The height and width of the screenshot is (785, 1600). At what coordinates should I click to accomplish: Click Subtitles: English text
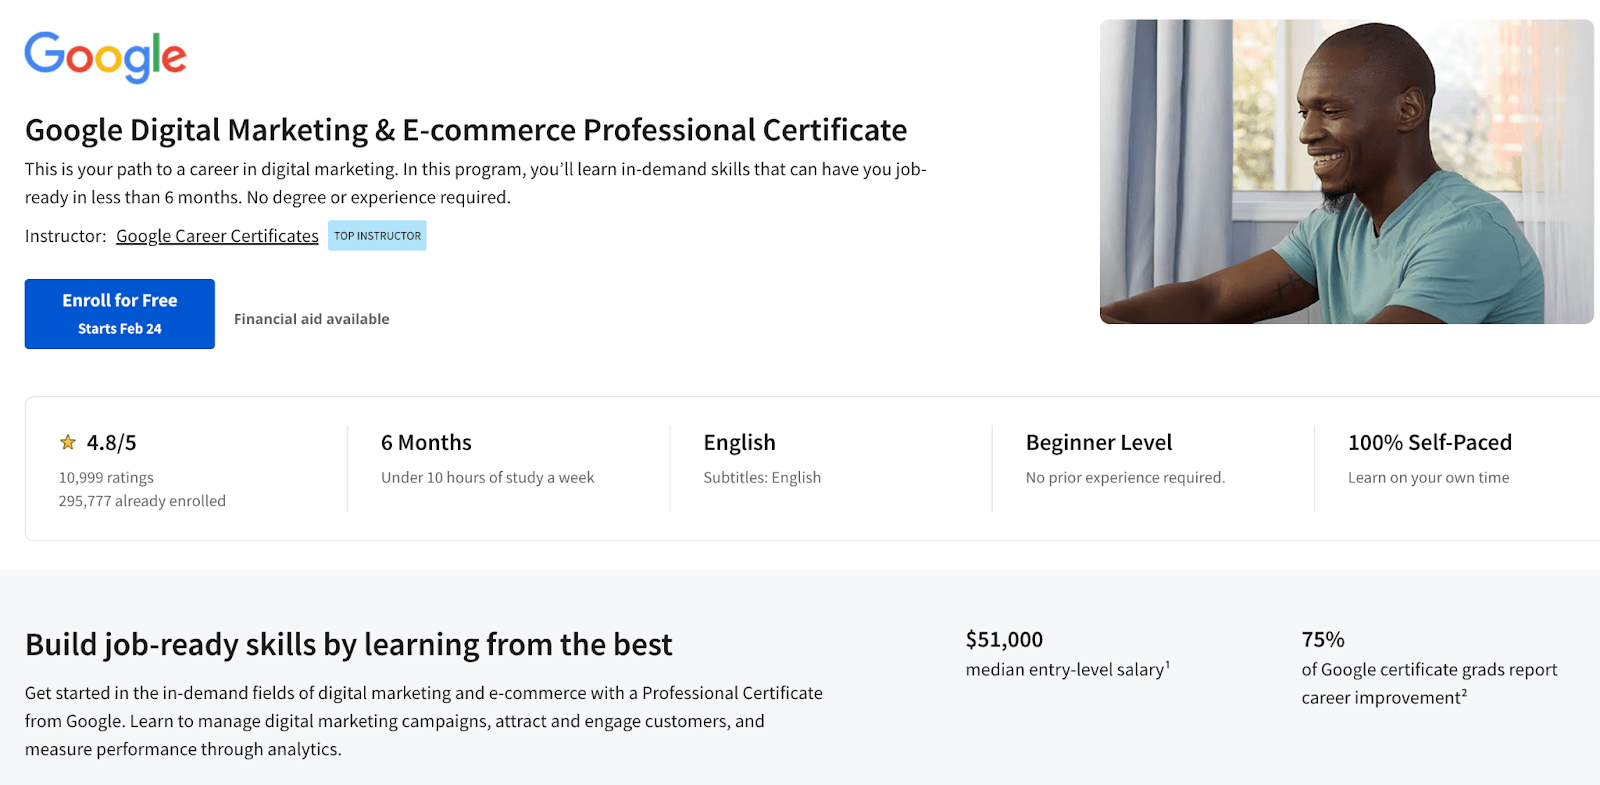pos(762,478)
